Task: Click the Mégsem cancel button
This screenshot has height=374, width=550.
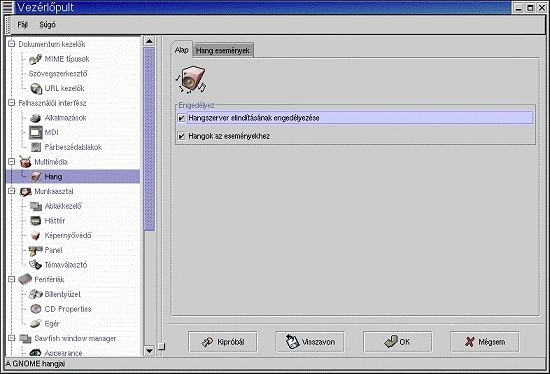Action: coord(485,342)
